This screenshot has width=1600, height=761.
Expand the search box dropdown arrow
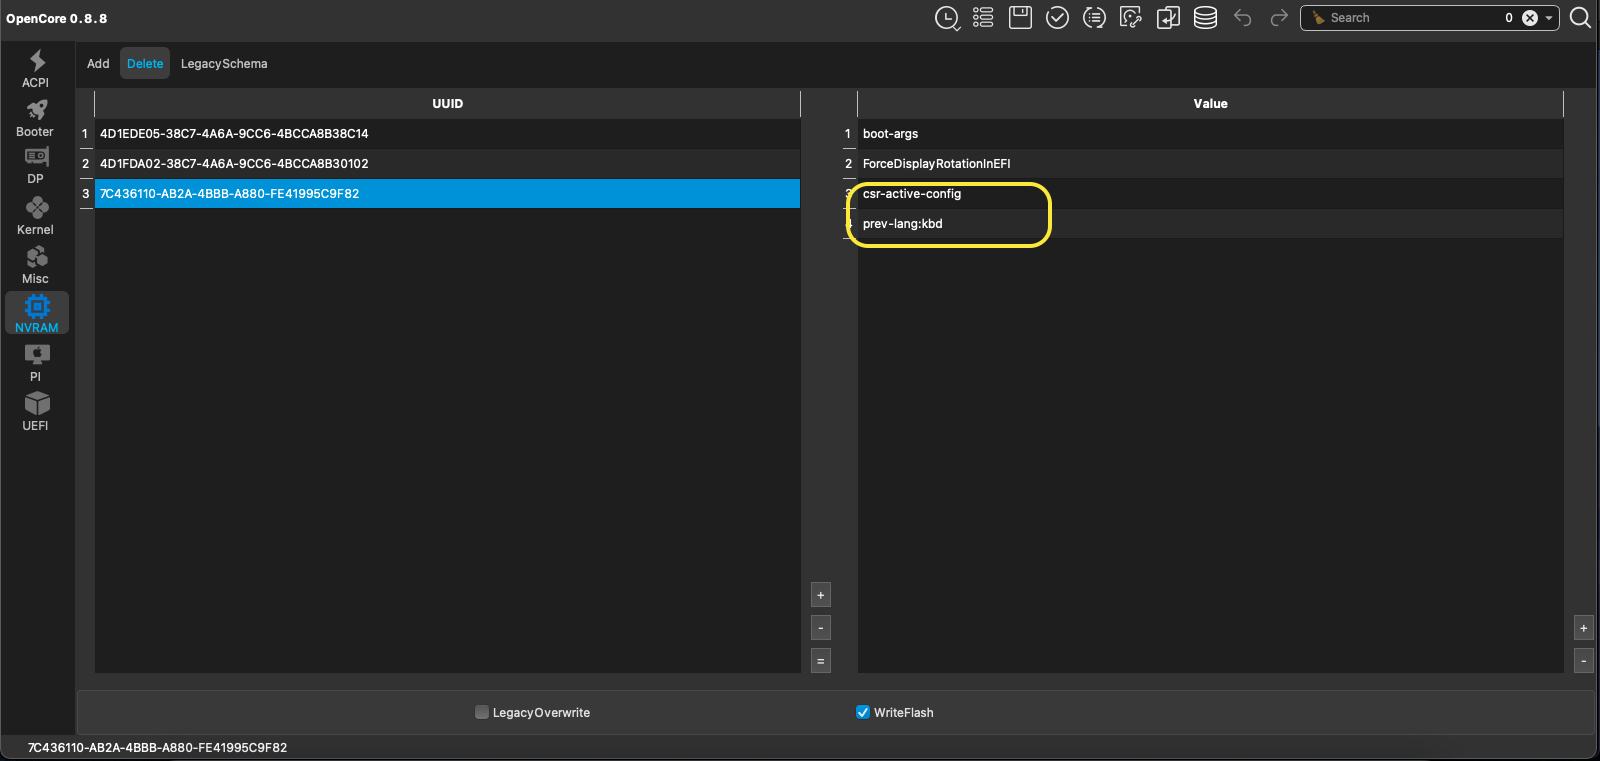click(x=1549, y=18)
